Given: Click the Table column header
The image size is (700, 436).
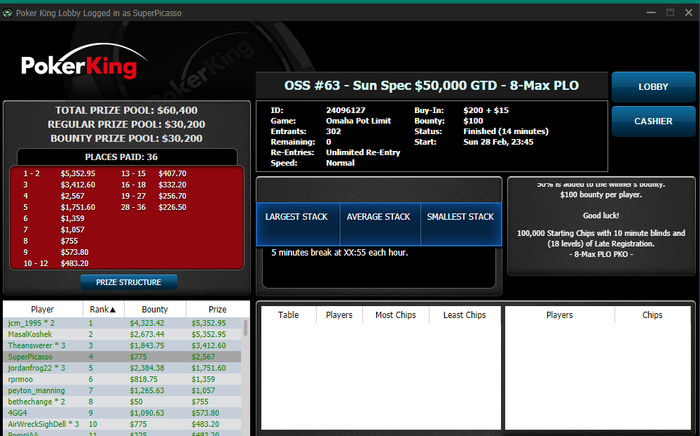Looking at the screenshot, I should pyautogui.click(x=288, y=315).
